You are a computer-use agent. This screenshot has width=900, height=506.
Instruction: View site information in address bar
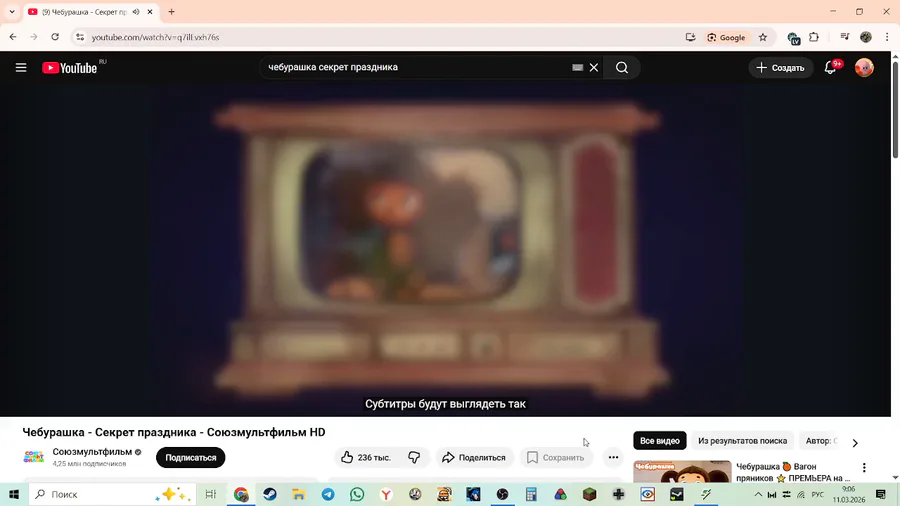(x=80, y=37)
